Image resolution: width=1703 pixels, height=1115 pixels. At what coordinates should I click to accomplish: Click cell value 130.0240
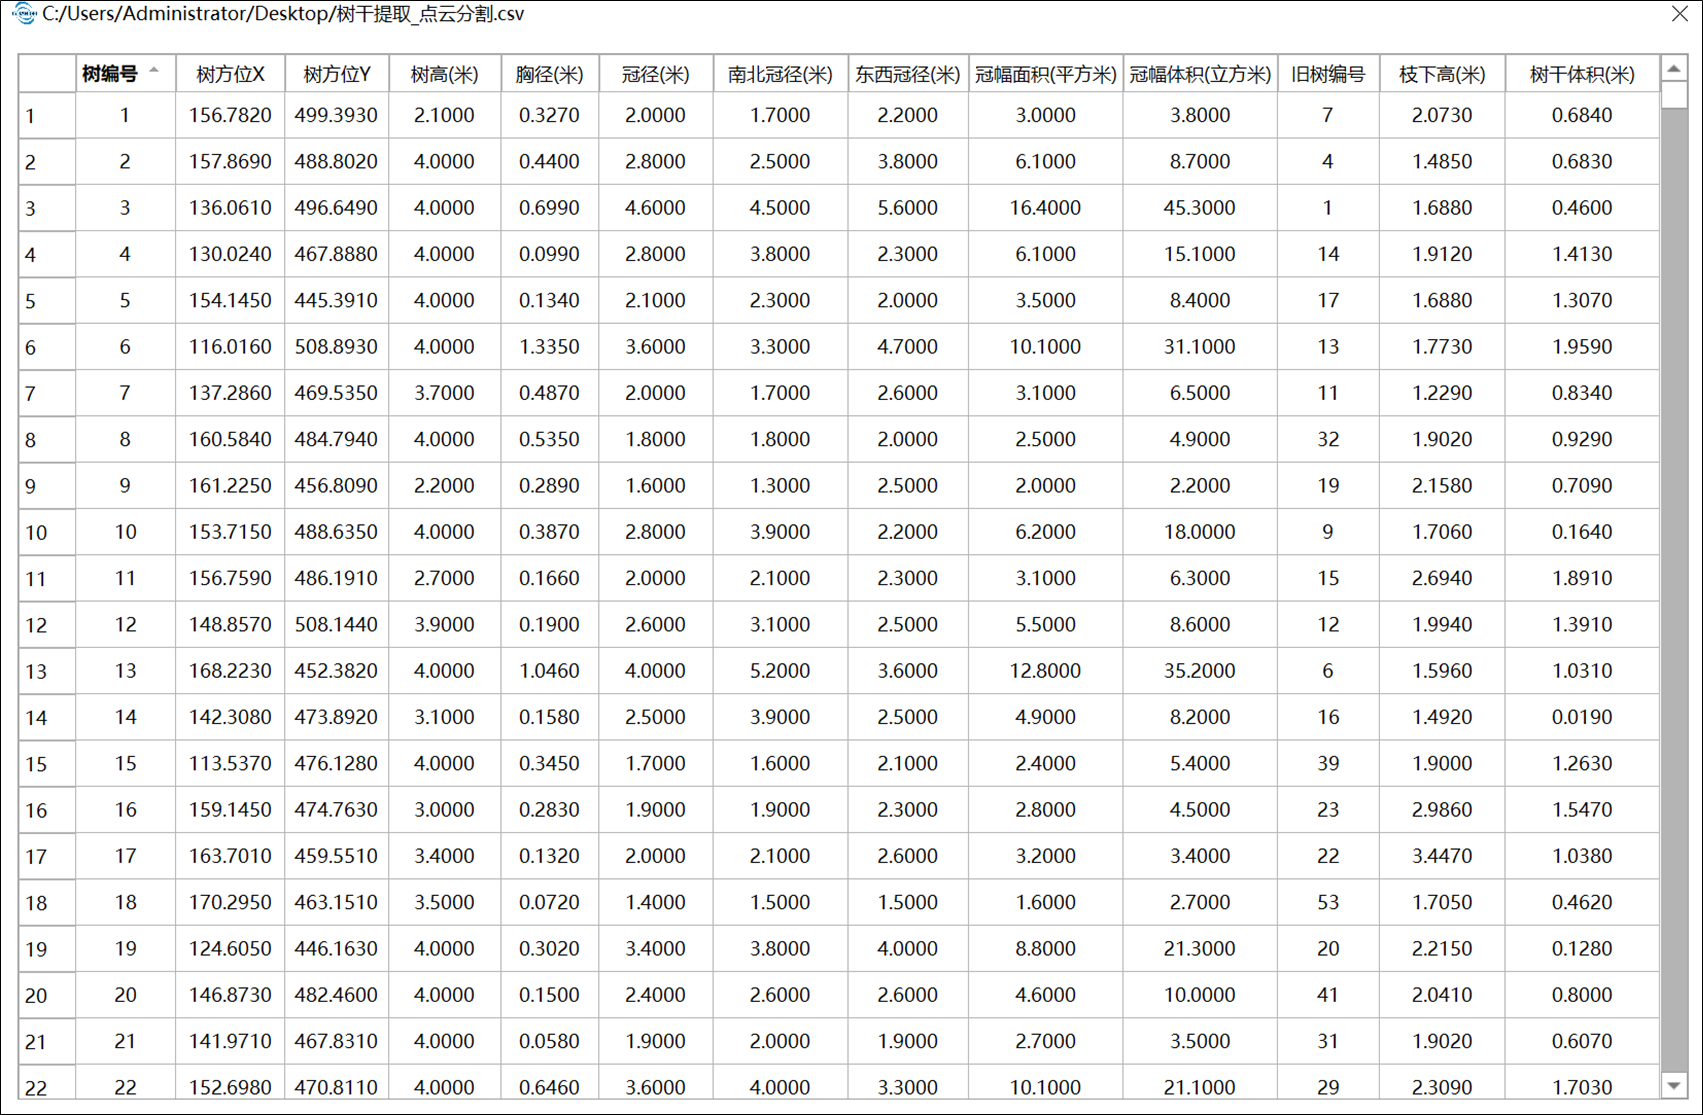click(x=230, y=254)
